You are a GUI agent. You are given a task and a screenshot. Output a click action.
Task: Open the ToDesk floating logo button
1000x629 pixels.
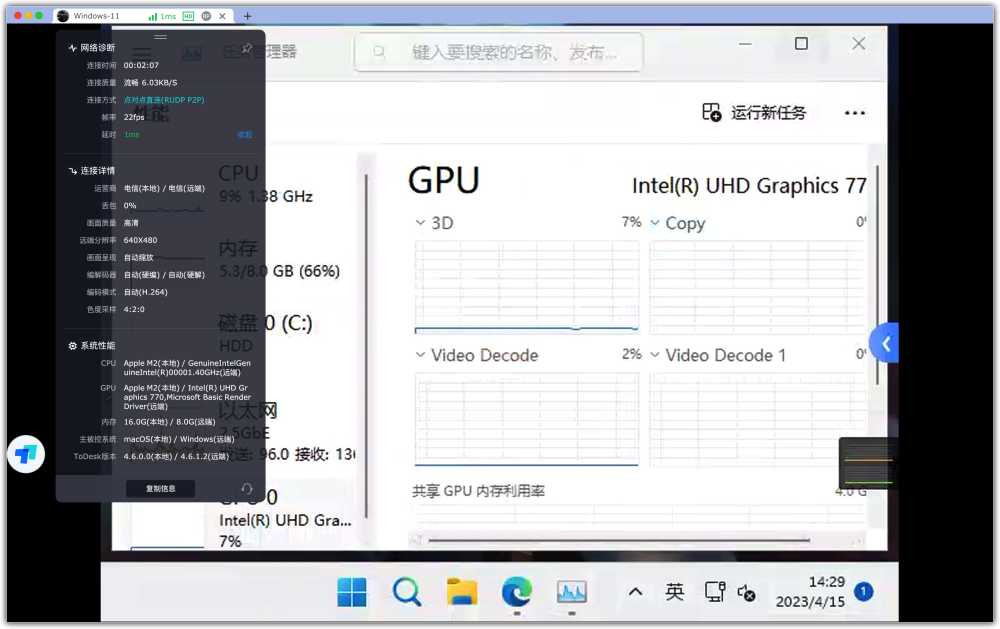click(x=26, y=454)
